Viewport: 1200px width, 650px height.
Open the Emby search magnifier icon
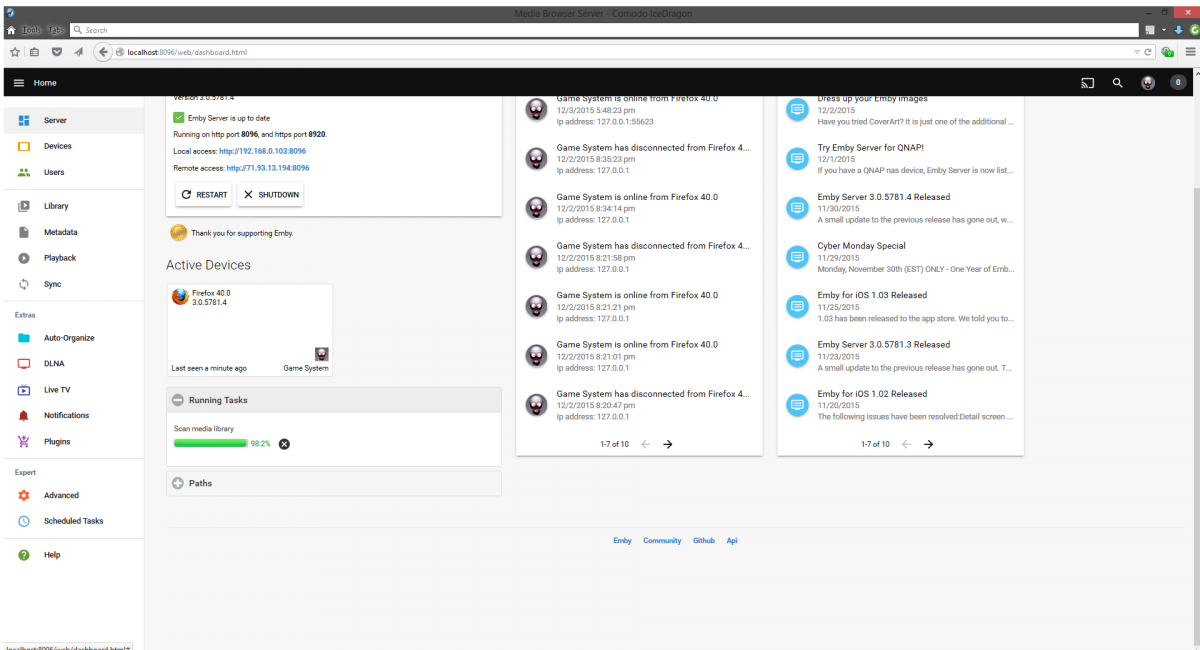pyautogui.click(x=1118, y=83)
